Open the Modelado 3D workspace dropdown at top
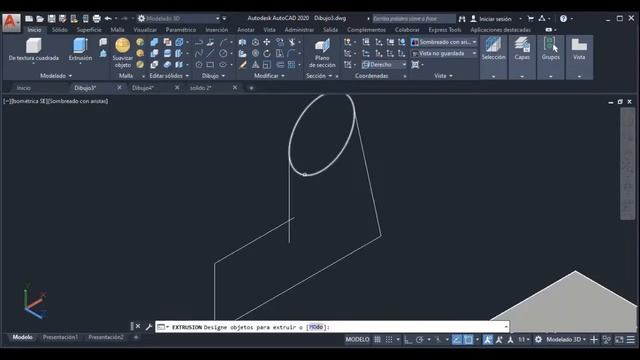The image size is (640, 360). 178,18
